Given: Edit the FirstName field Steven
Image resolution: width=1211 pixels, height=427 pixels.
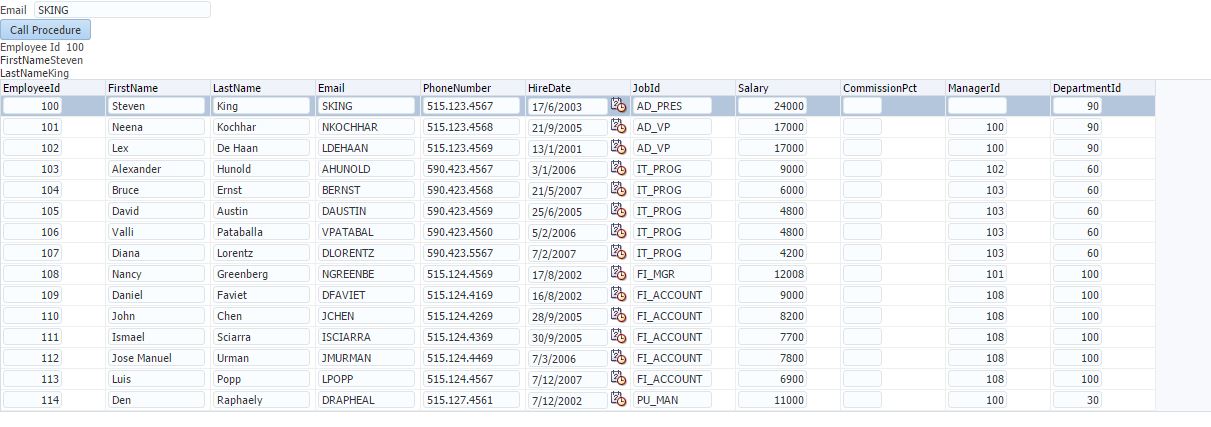Looking at the screenshot, I should point(156,105).
